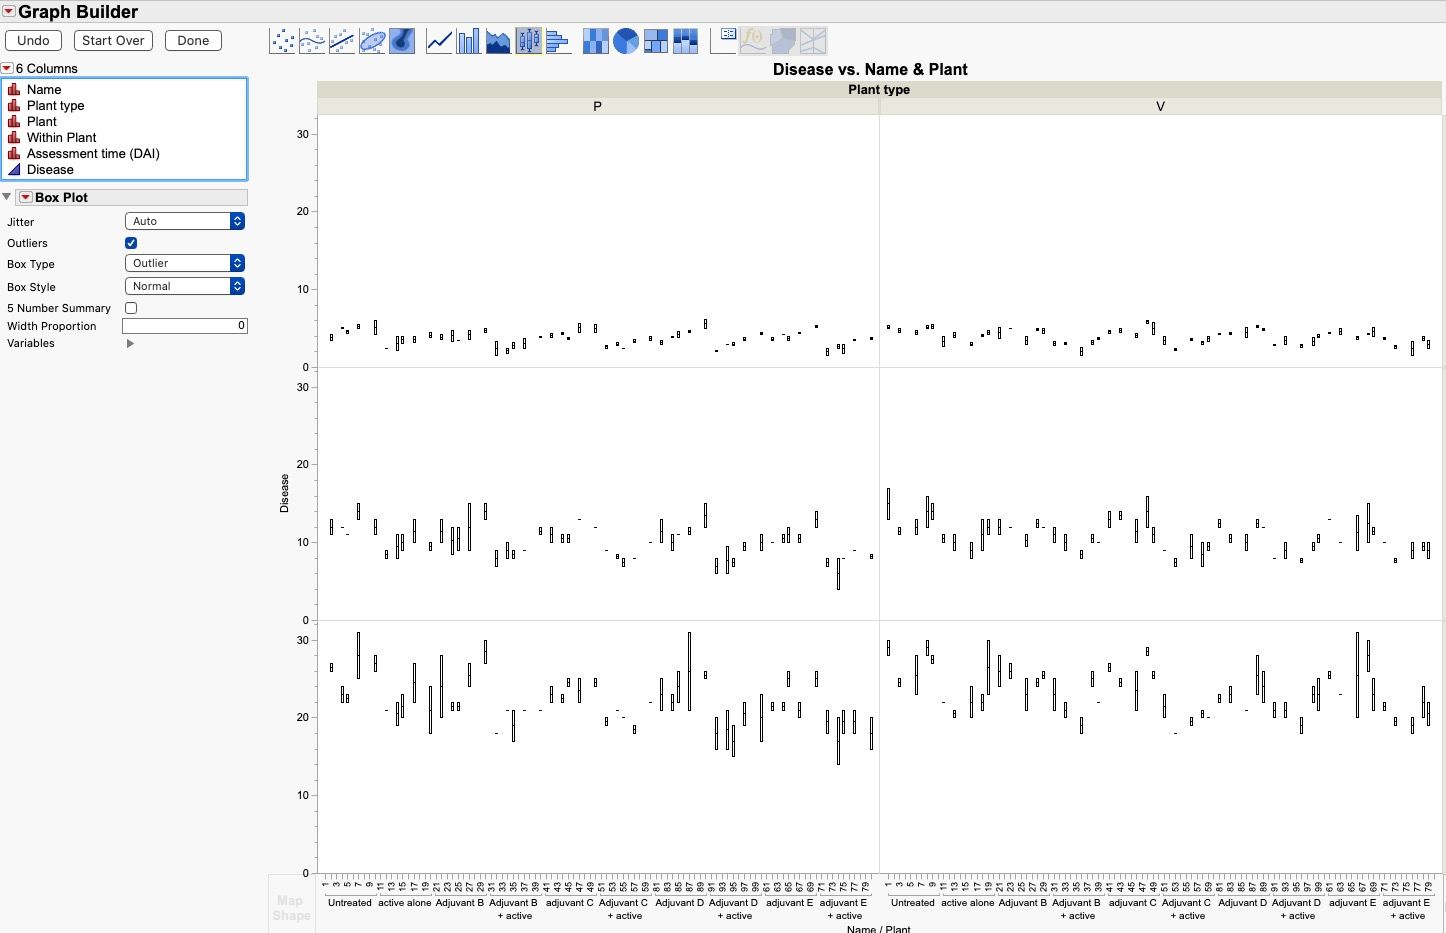Enable the 5 Number Summary option
This screenshot has height=933, width=1446.
click(131, 308)
